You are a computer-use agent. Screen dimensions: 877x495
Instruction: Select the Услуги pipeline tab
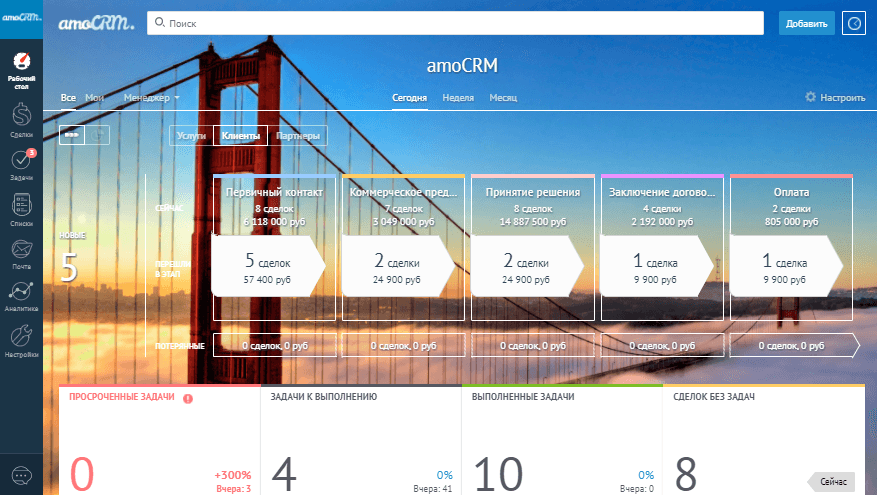[191, 135]
